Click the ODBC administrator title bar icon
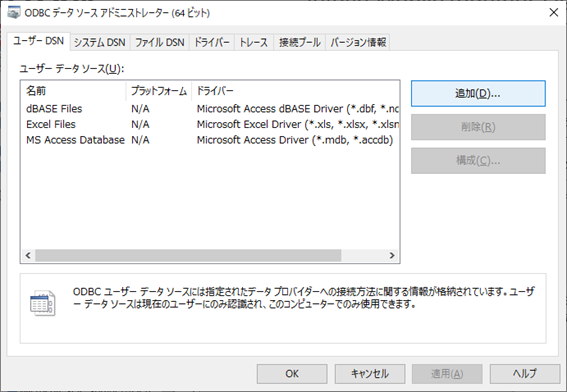Viewport: 567px width, 392px height. coord(14,13)
